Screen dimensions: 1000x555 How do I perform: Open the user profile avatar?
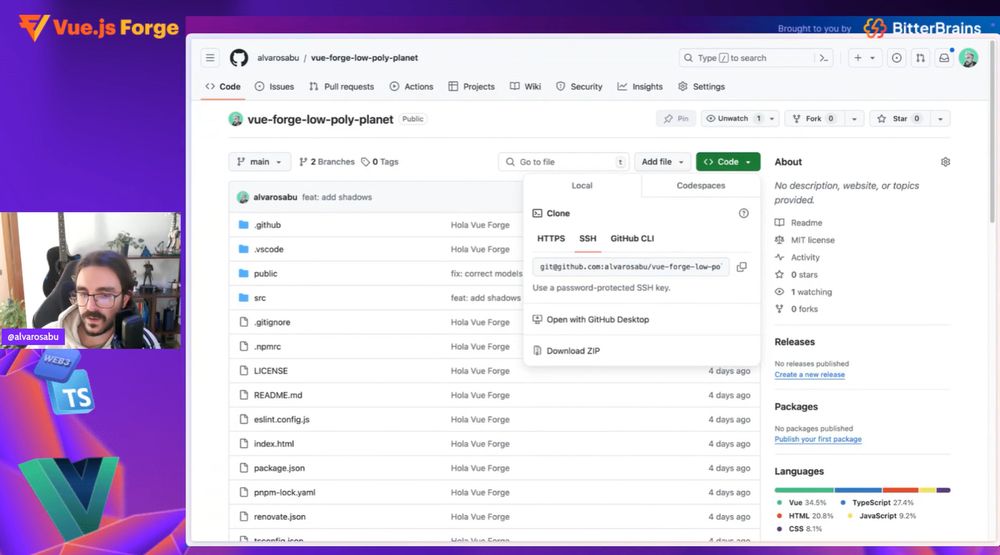pos(969,58)
